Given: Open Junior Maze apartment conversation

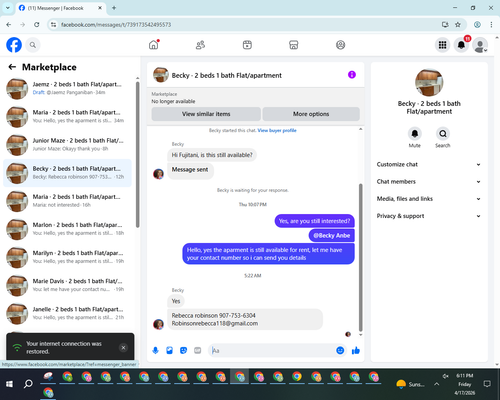Looking at the screenshot, I should [x=67, y=145].
